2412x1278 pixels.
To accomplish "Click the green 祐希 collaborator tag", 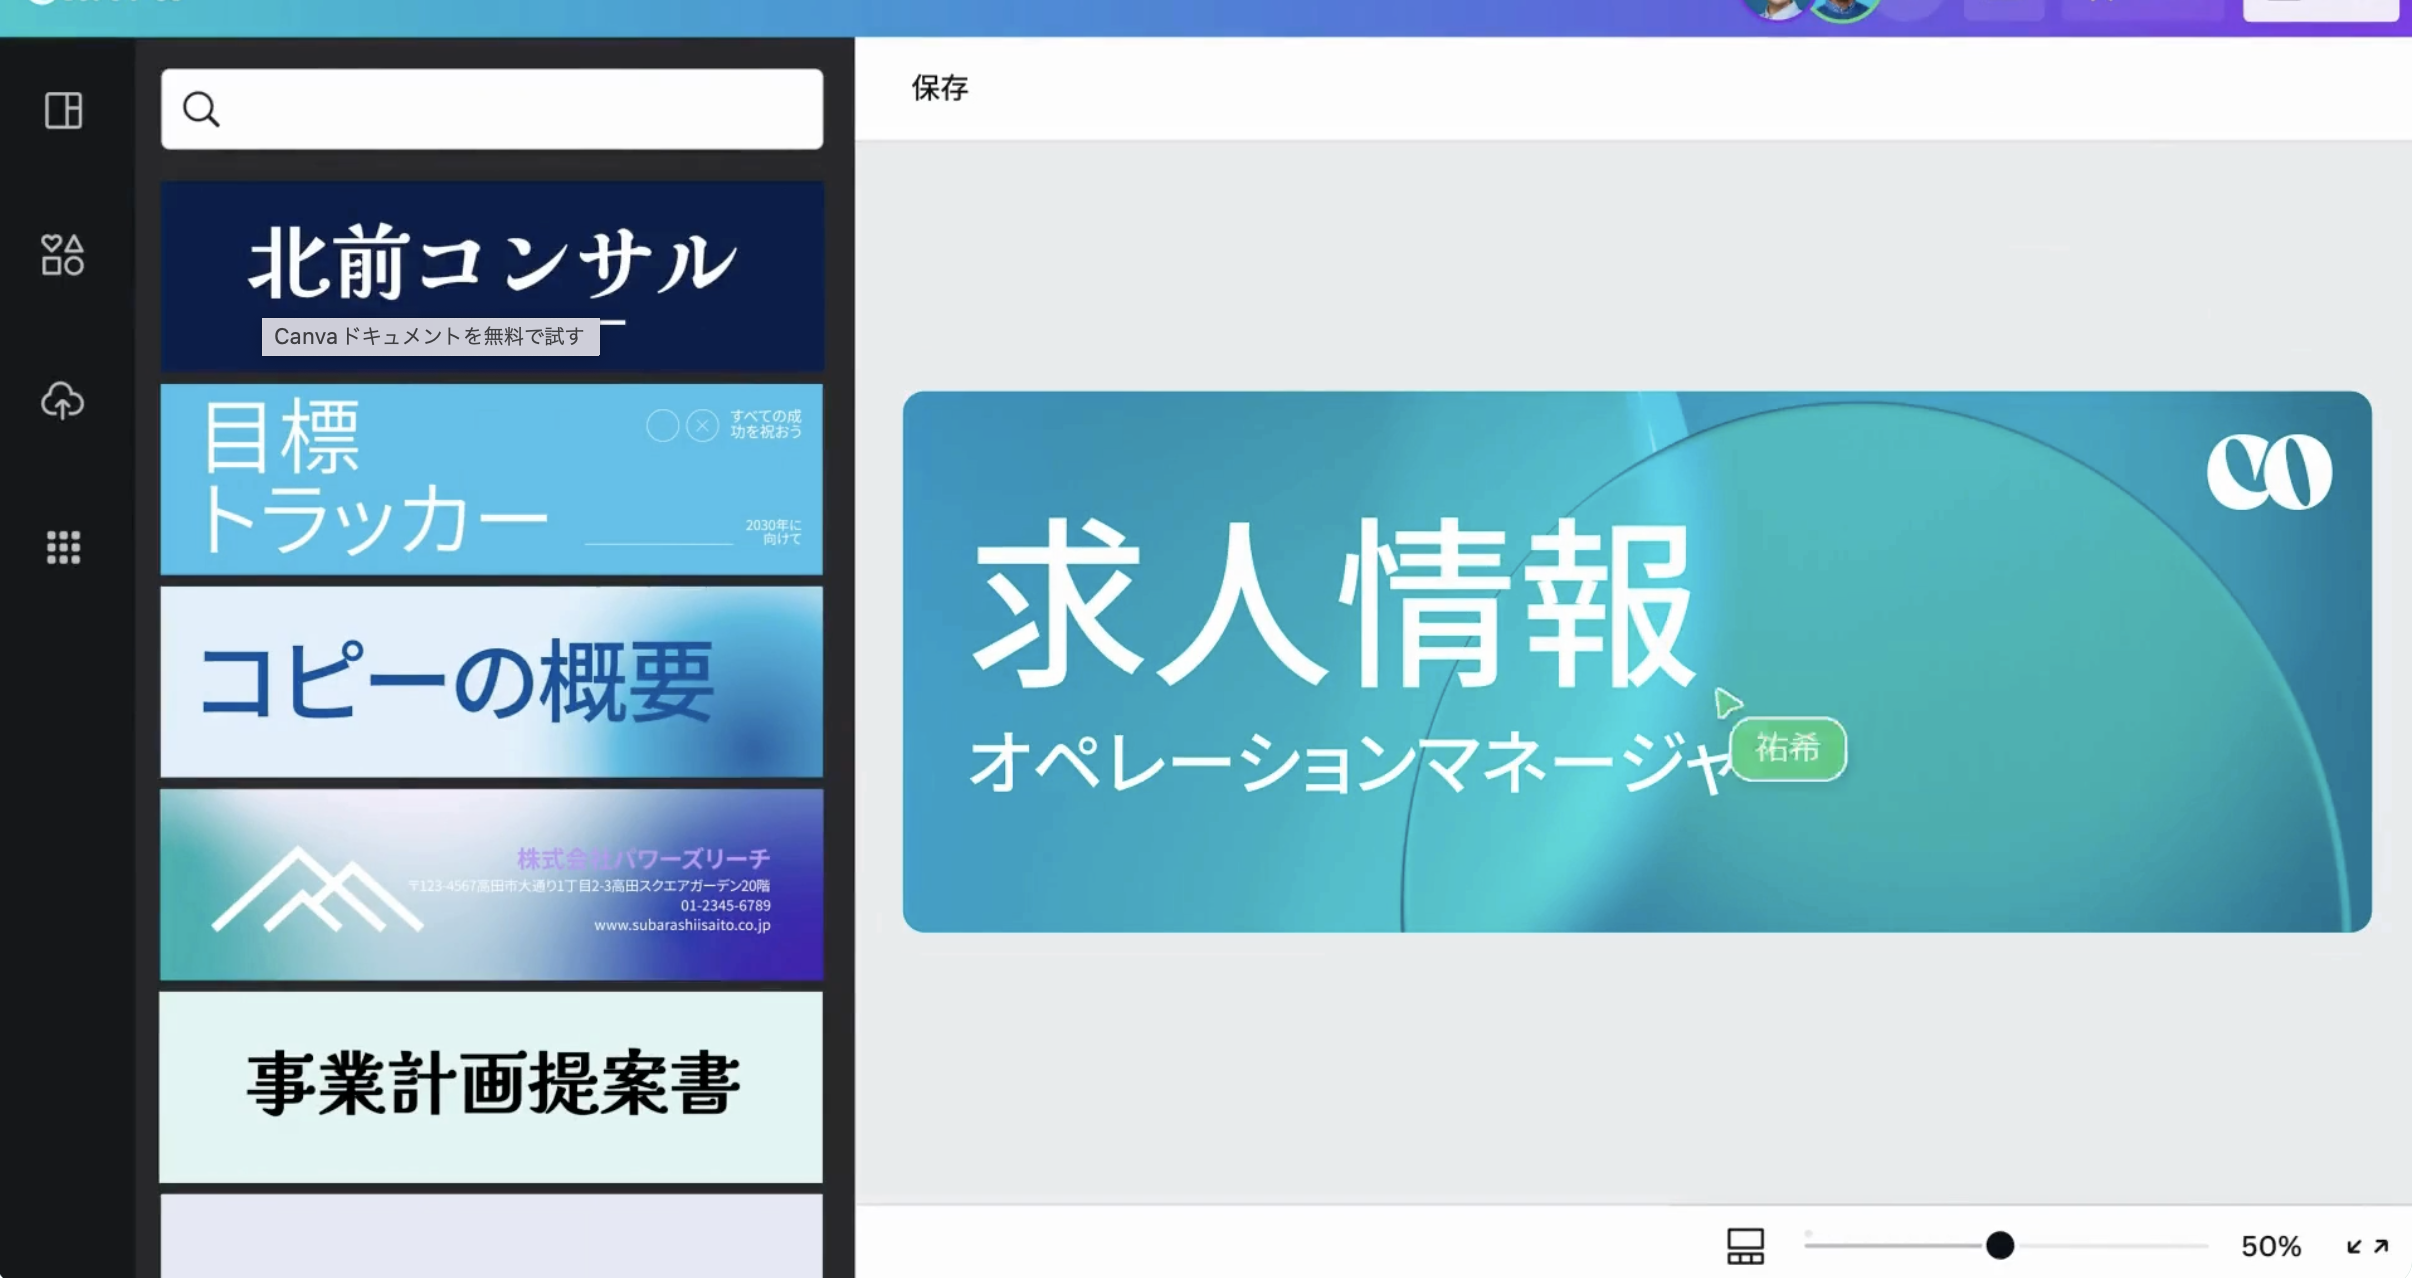I will 1788,748.
